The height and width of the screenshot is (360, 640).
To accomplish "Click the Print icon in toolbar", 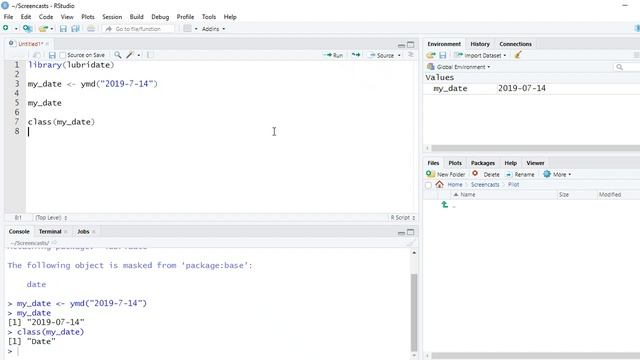I will [91, 29].
